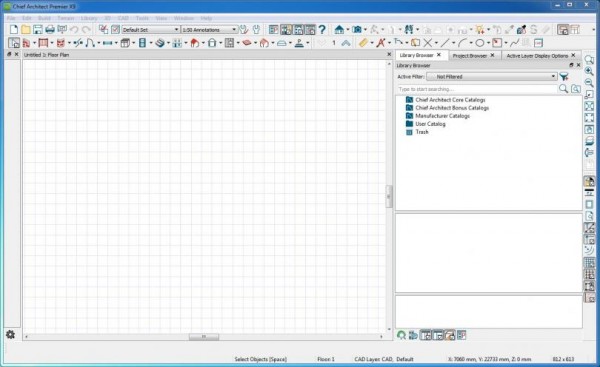
Task: Click zoom out magnifier on right toolbar
Action: point(589,83)
